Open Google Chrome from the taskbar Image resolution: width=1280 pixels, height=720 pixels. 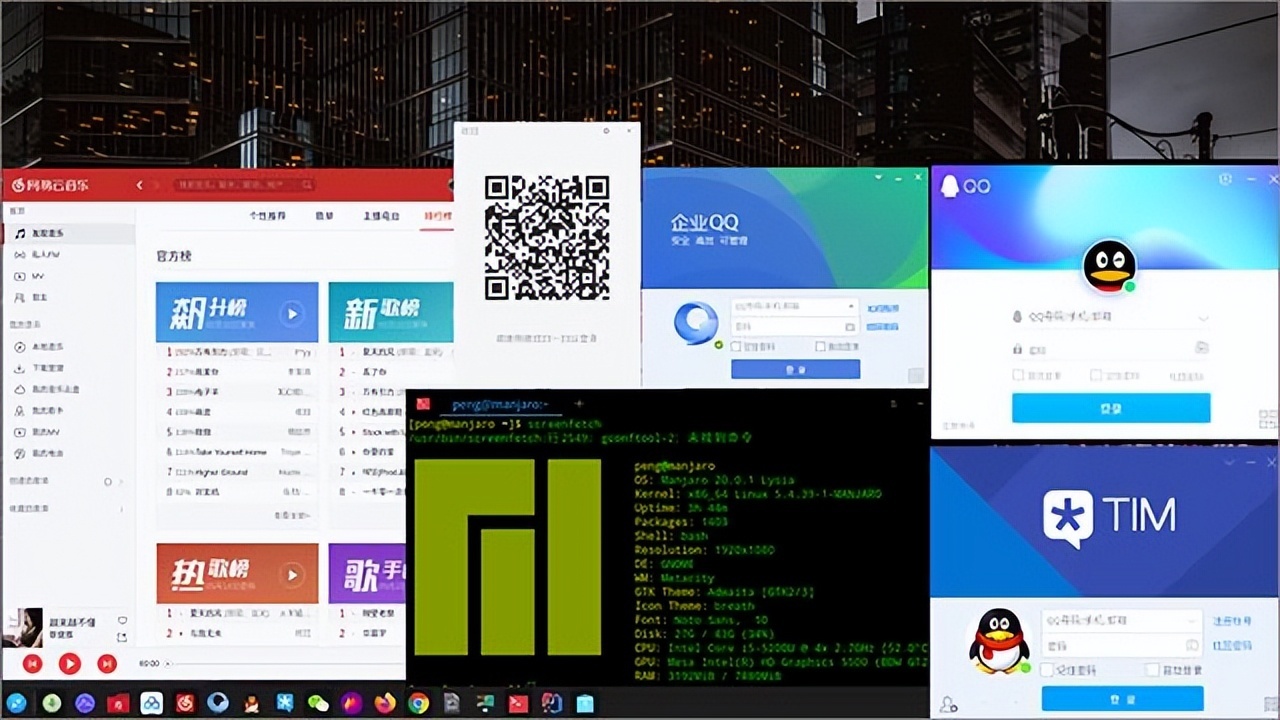[x=418, y=703]
